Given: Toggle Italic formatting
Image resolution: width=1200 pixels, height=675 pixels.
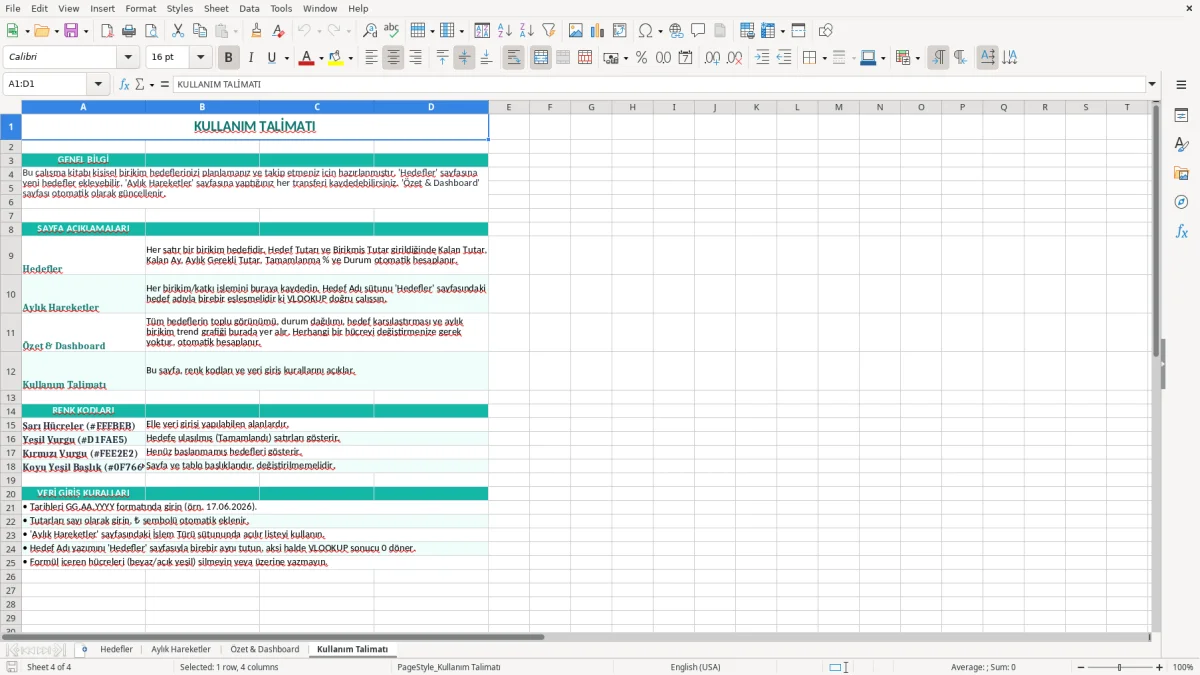Looking at the screenshot, I should [250, 58].
